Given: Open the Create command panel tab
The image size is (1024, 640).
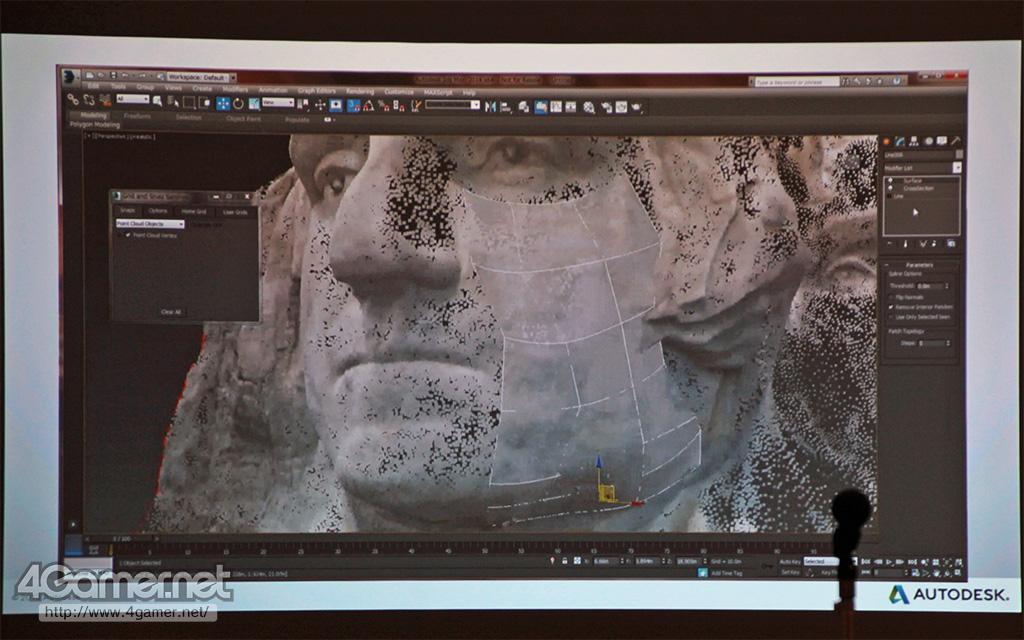Looking at the screenshot, I should click(887, 141).
